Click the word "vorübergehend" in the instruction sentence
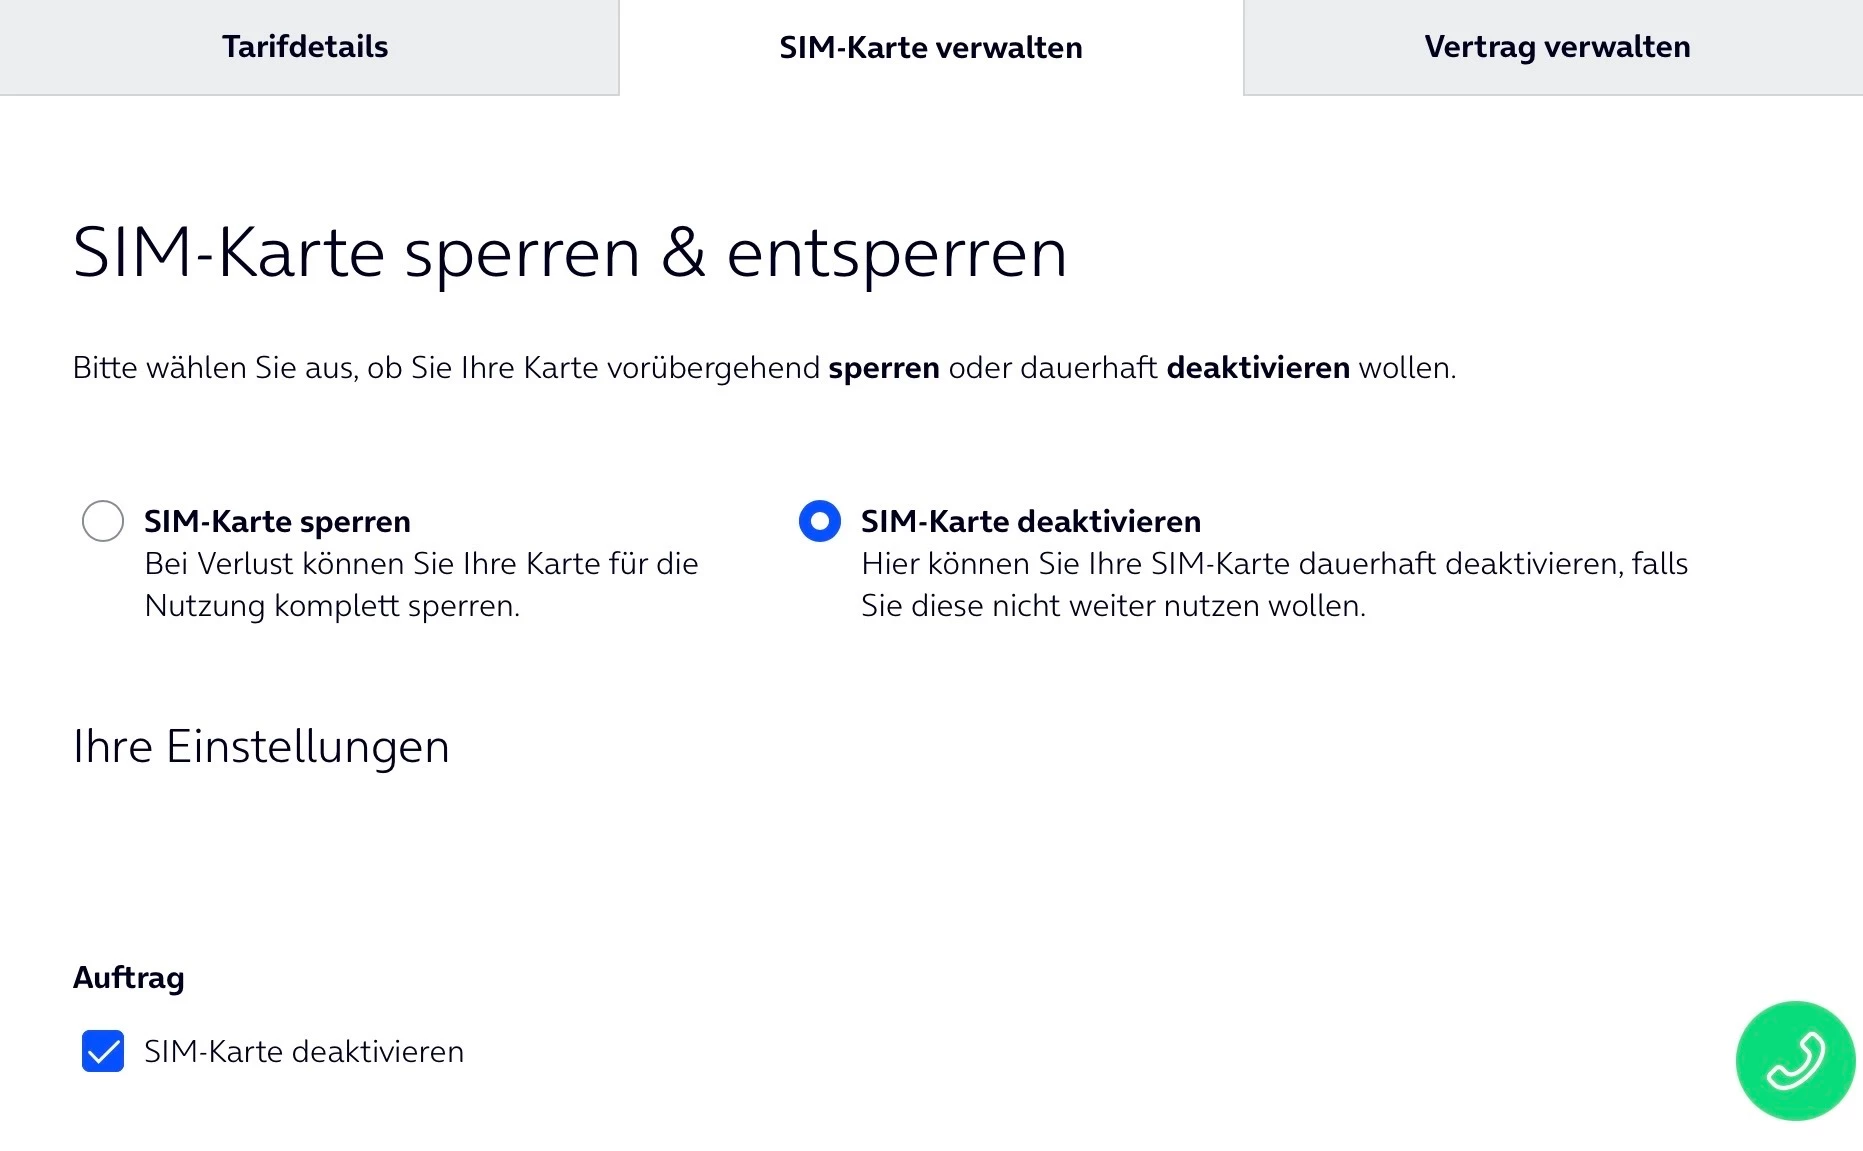The image size is (1863, 1151). (x=713, y=368)
